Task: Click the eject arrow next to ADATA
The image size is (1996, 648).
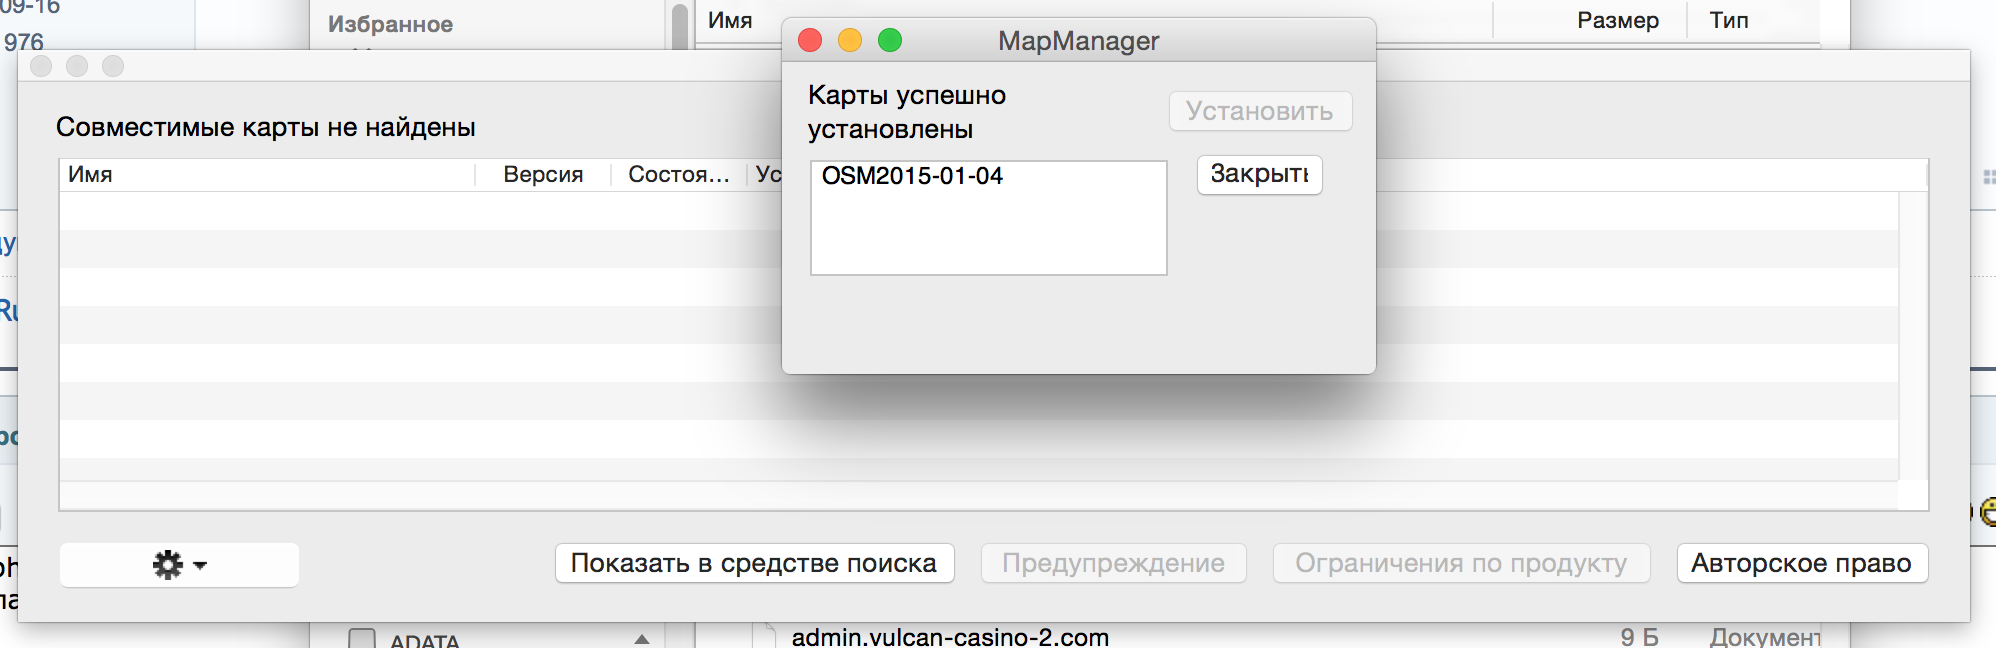Action: (642, 639)
